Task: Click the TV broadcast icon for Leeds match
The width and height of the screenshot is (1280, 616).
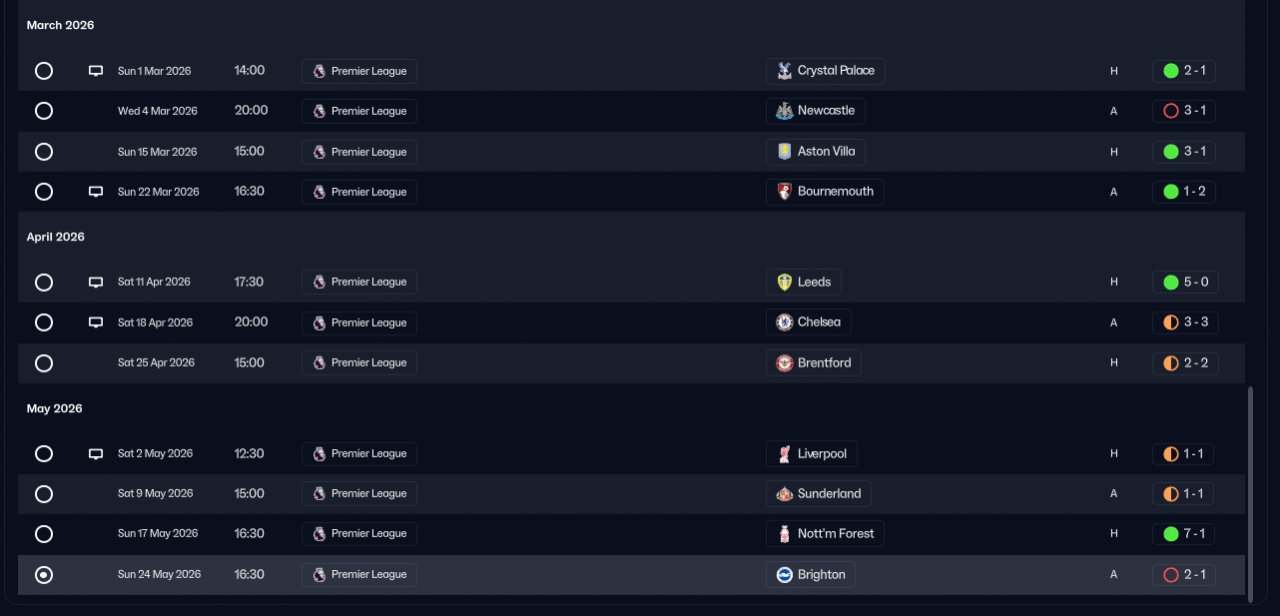Action: click(x=96, y=282)
